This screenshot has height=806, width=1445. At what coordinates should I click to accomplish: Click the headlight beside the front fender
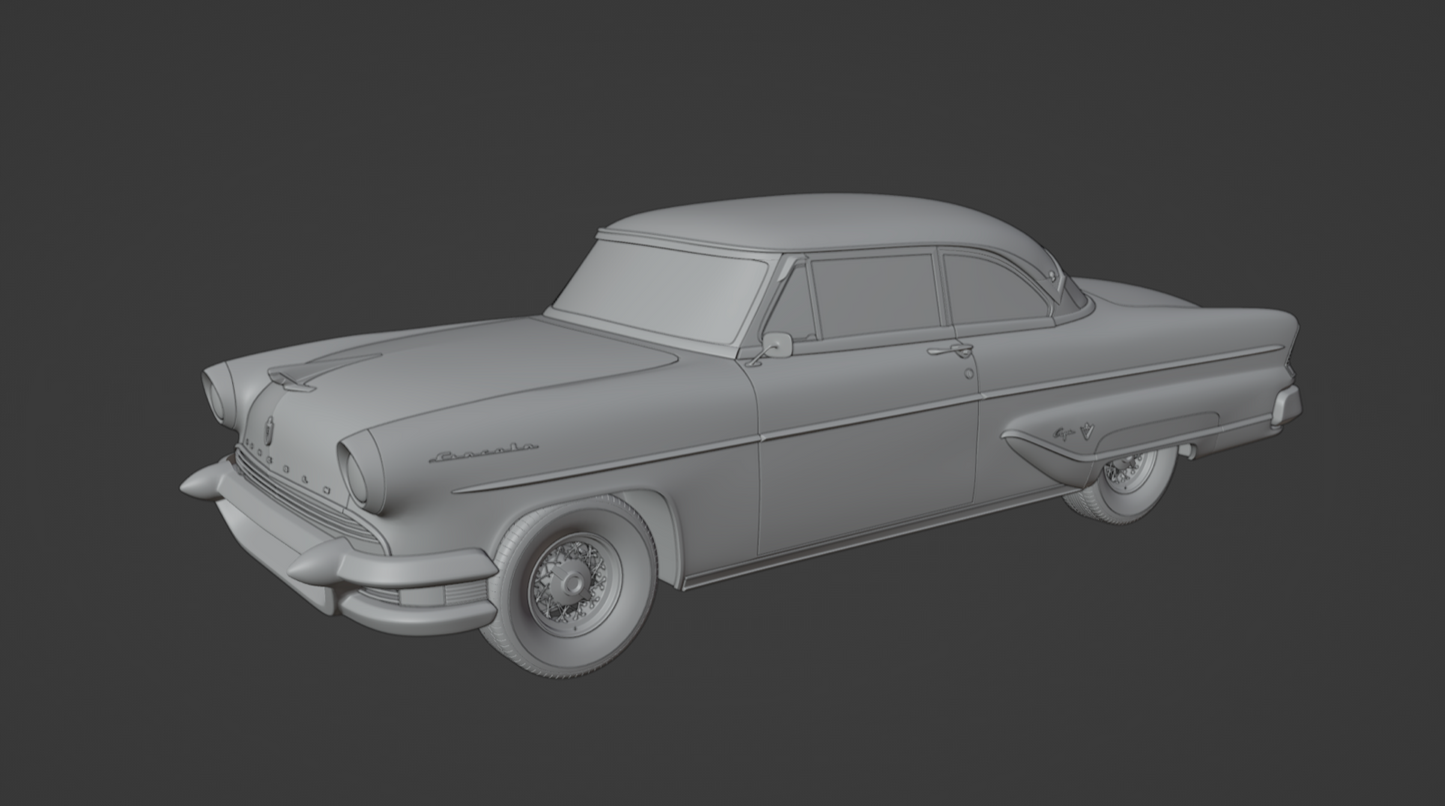click(x=359, y=472)
